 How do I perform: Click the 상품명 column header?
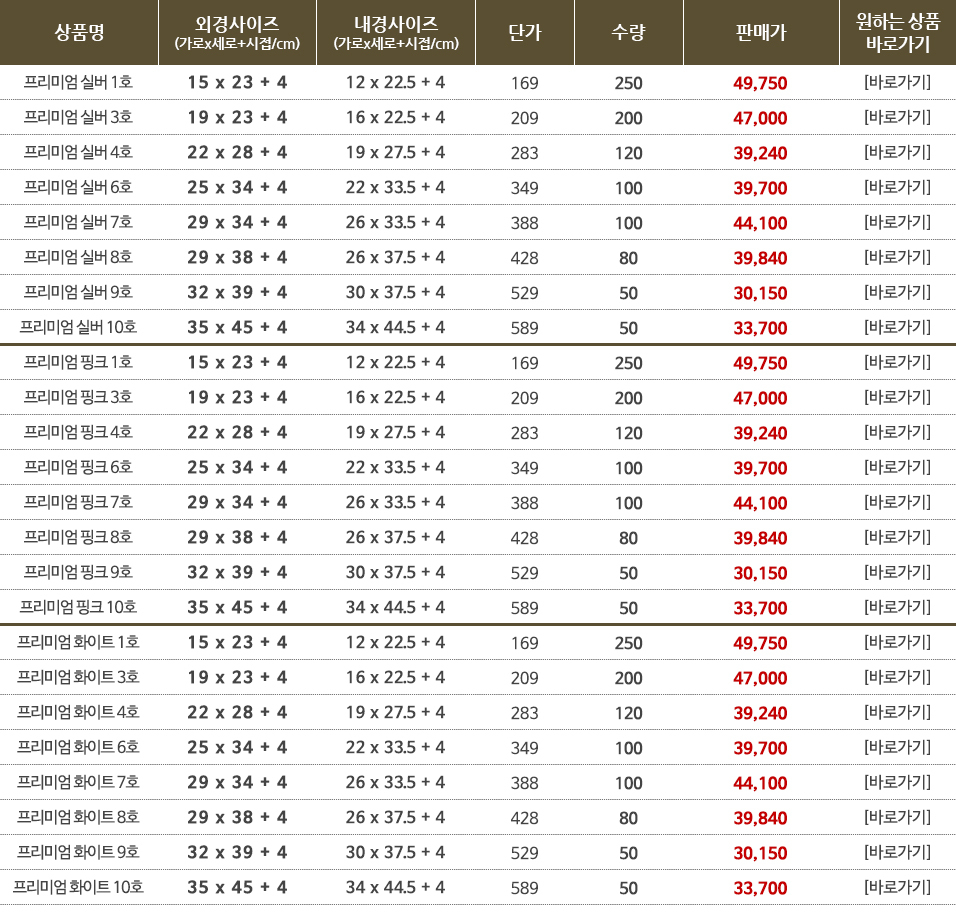(79, 33)
